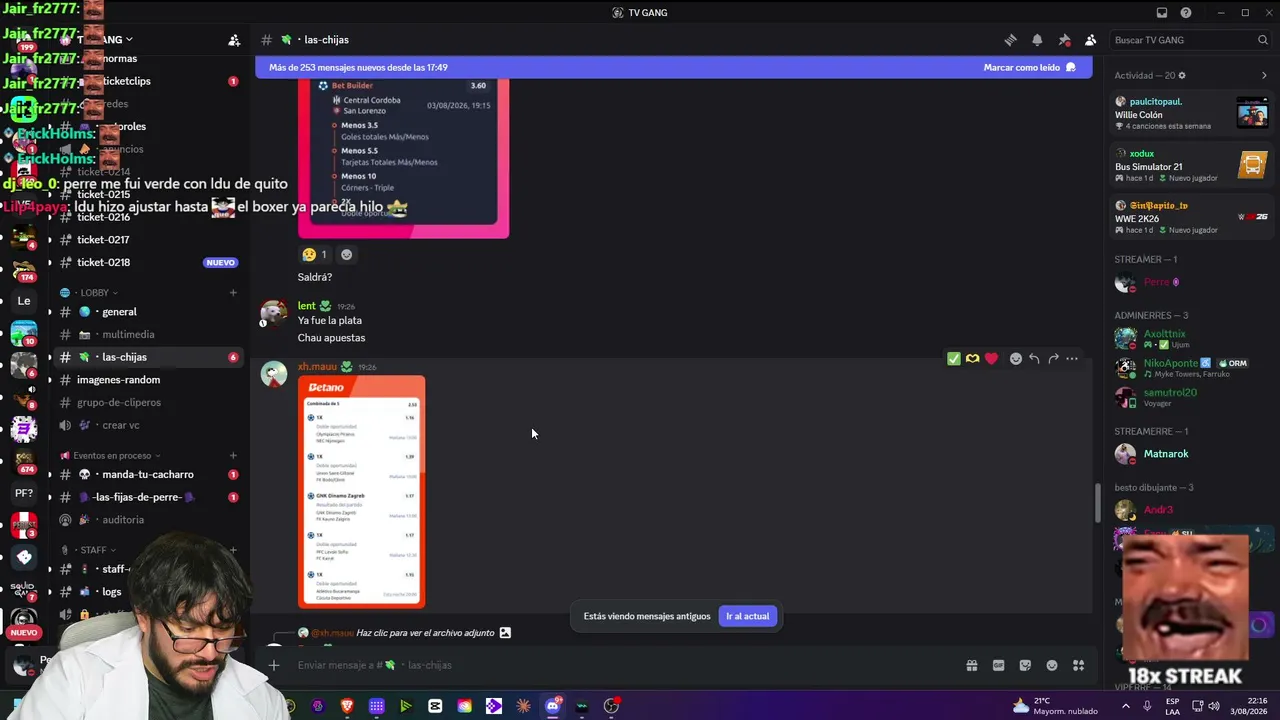The image size is (1280, 720).
Task: Open notification settings bell icon
Action: [x=1037, y=40]
